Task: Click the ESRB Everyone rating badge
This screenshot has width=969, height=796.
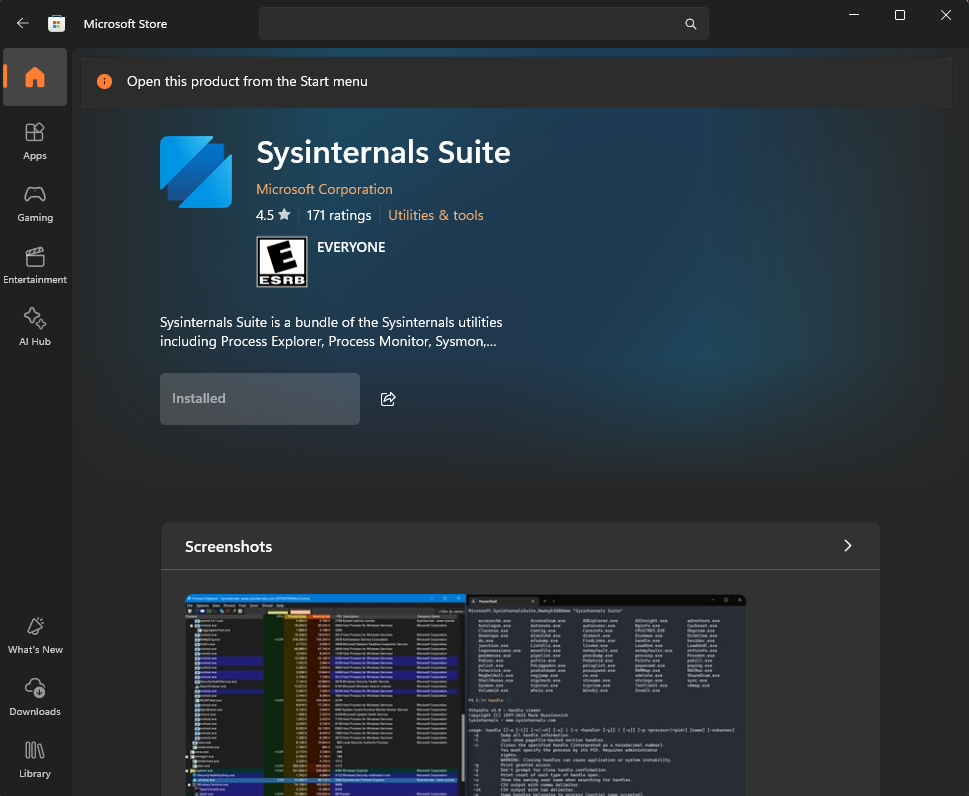Action: 282,262
